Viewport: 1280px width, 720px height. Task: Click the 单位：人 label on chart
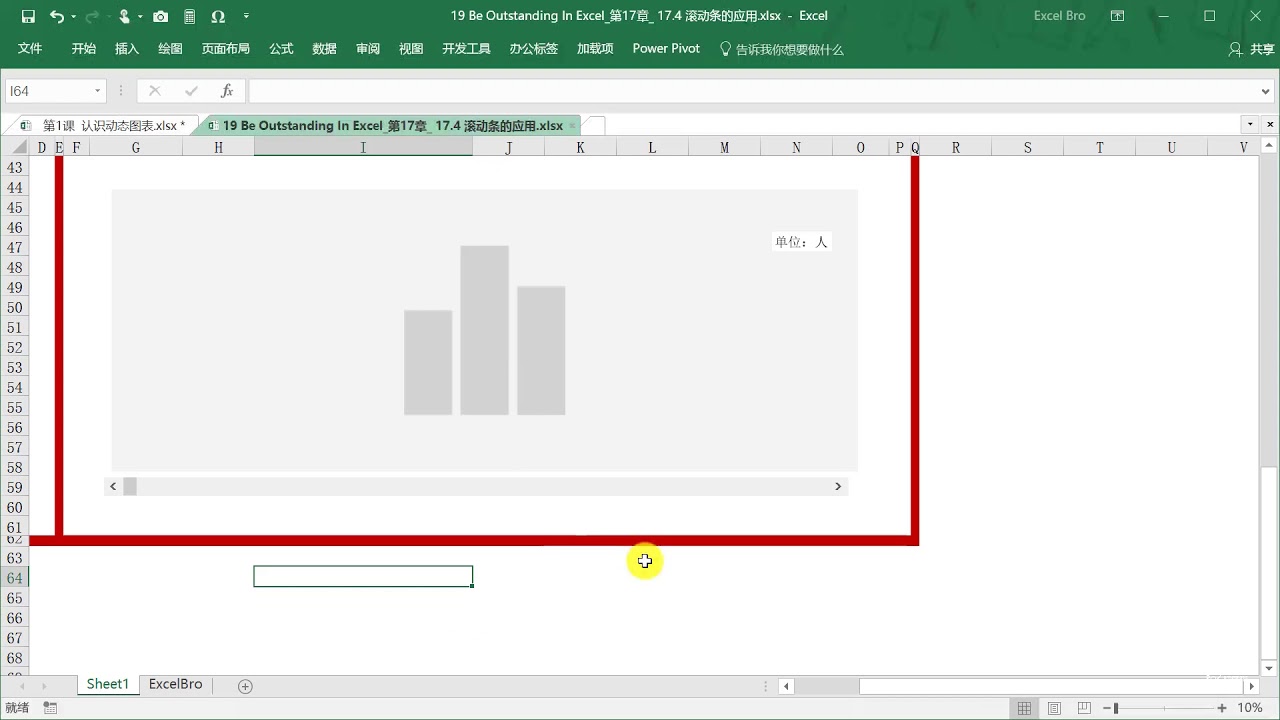801,242
